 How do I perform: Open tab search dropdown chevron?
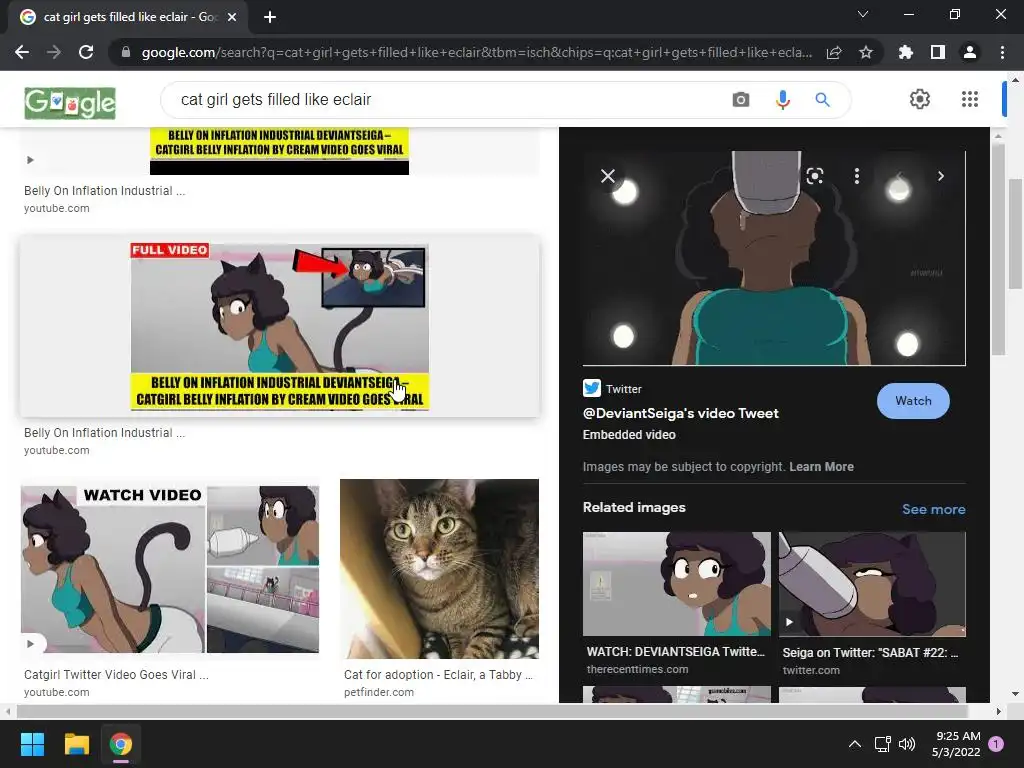pos(863,14)
